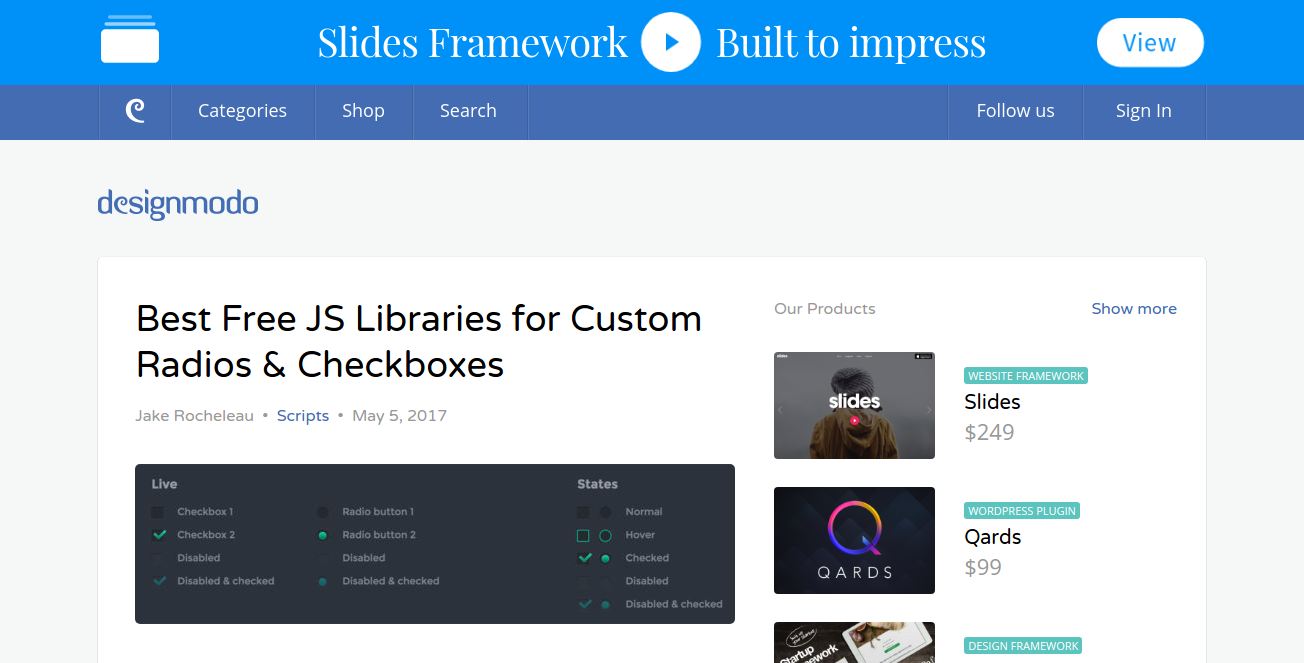Click the designmodo logo
Viewport: 1304px width, 663px height.
[x=178, y=204]
